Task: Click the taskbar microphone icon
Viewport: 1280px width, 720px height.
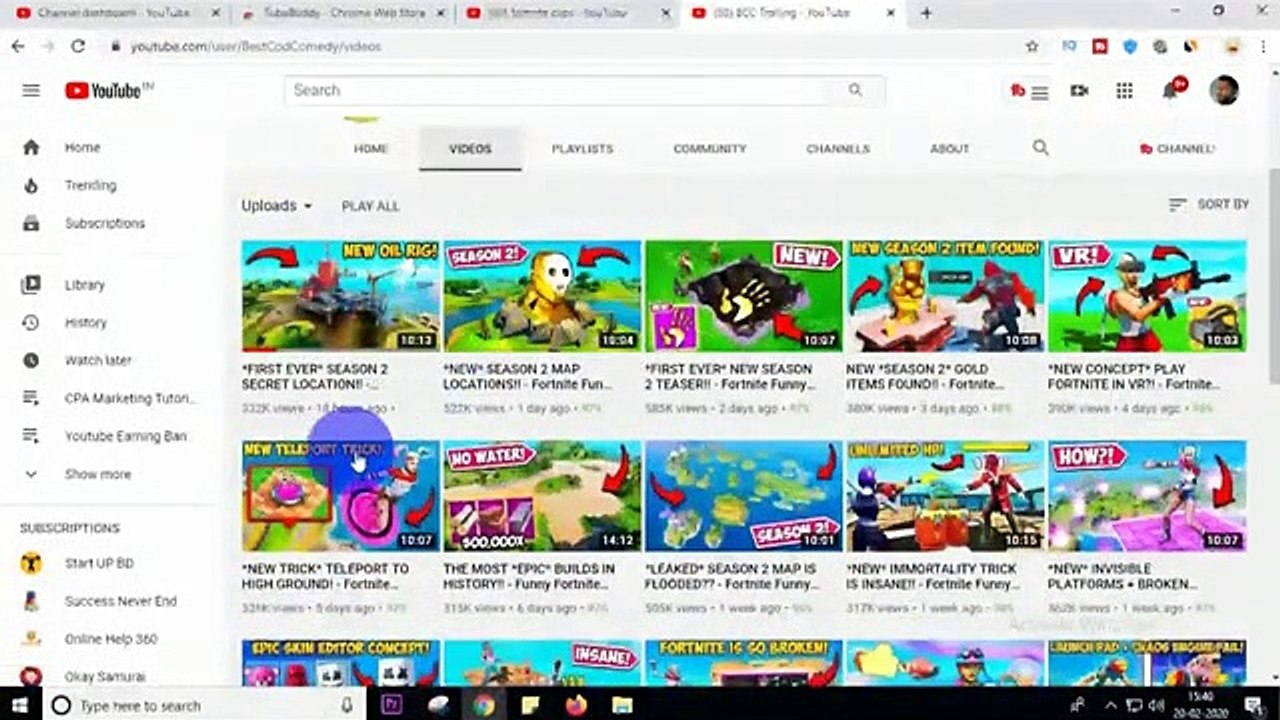Action: (x=347, y=705)
